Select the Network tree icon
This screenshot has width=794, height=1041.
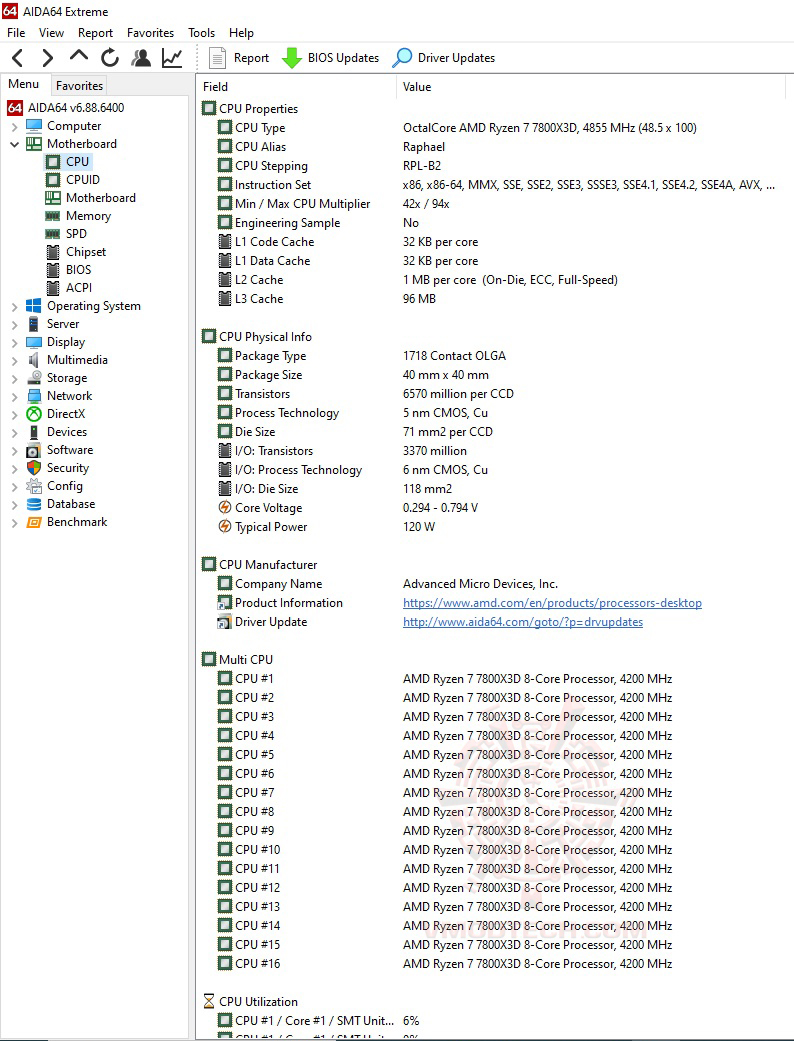tap(34, 396)
